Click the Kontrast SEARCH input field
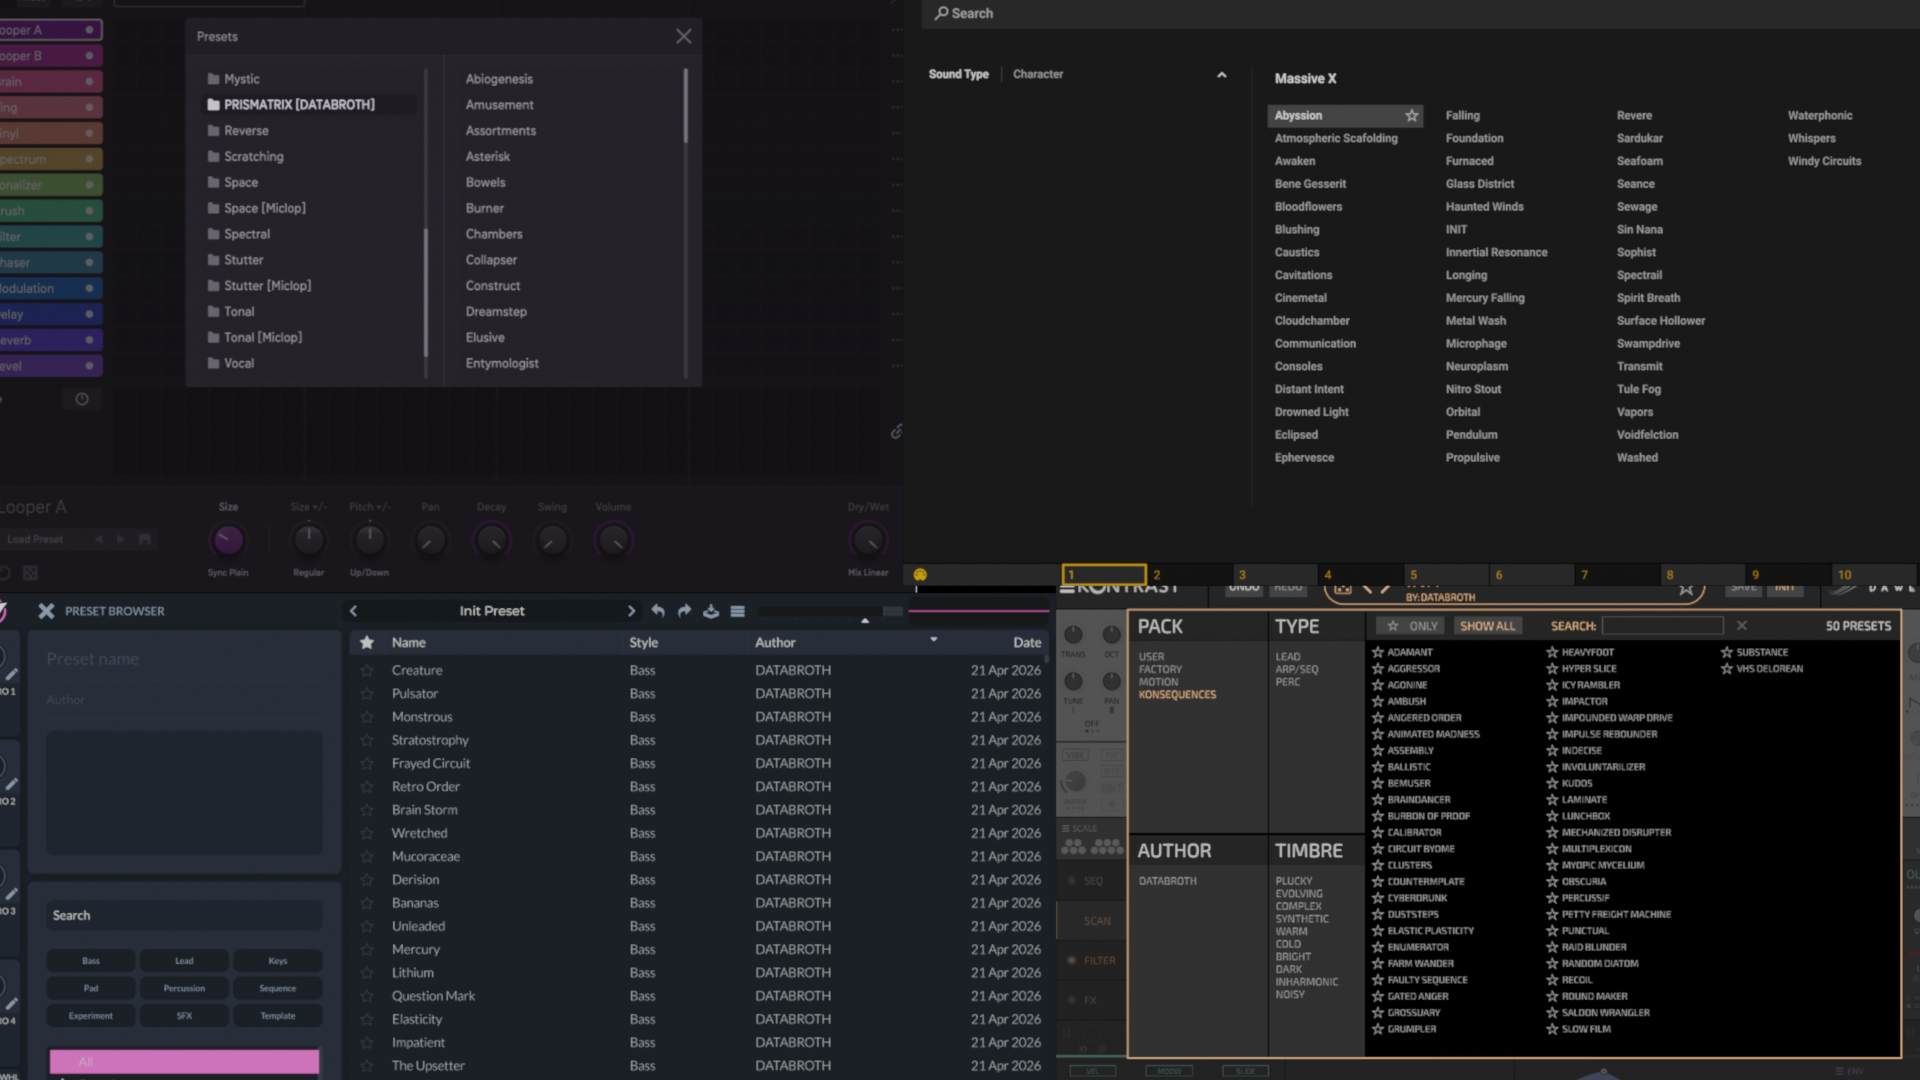The height and width of the screenshot is (1080, 1920). [1662, 625]
